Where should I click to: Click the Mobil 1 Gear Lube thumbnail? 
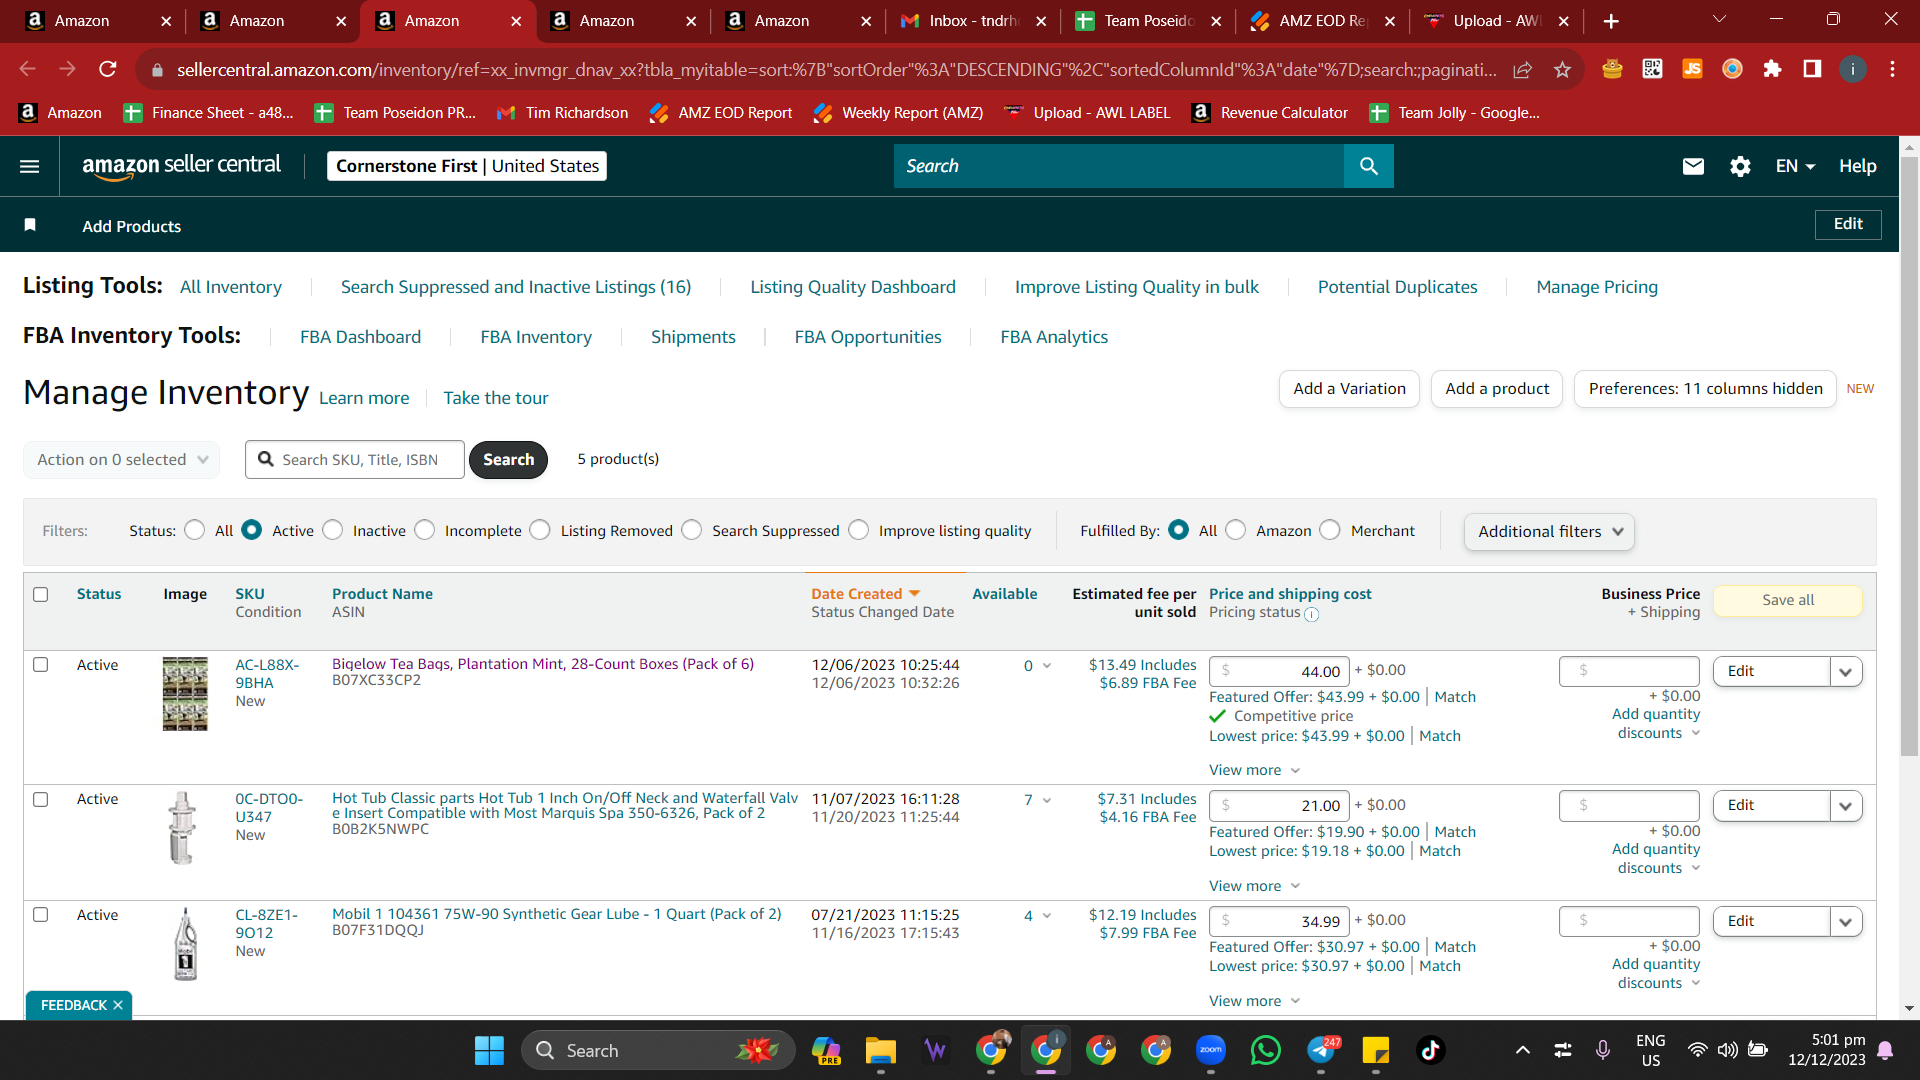[185, 944]
